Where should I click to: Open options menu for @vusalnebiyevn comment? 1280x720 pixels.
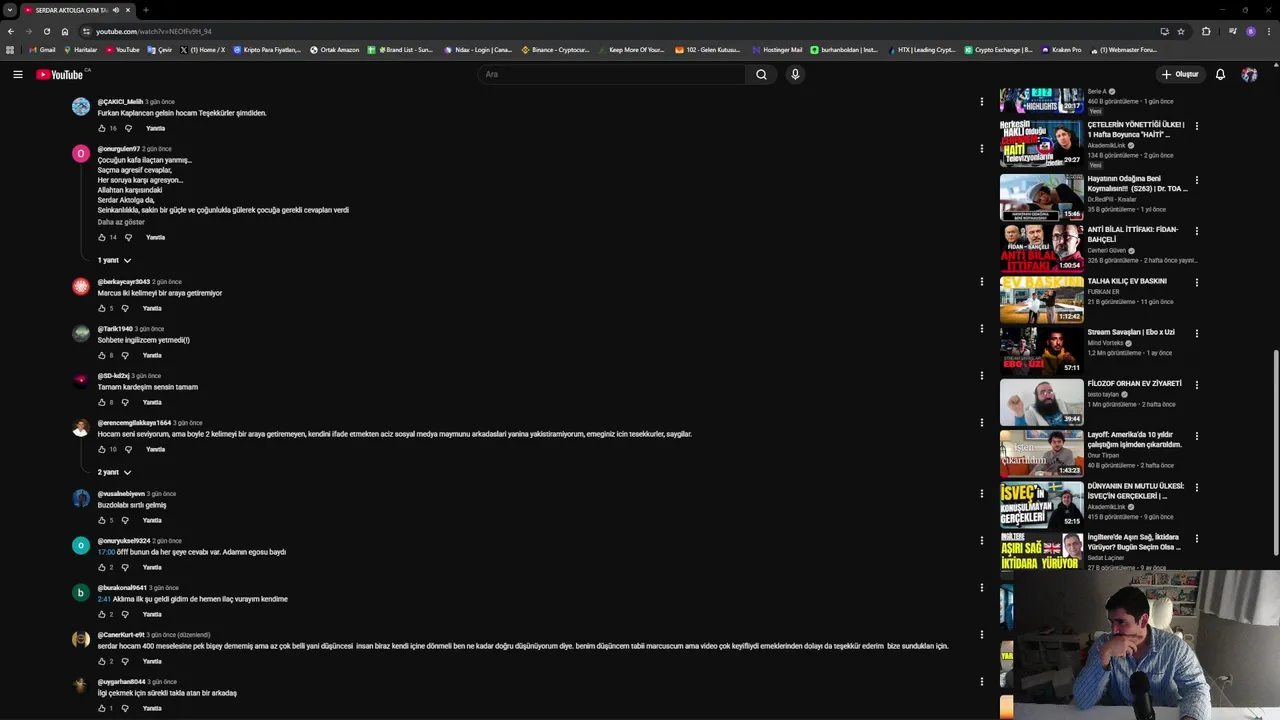point(981,493)
